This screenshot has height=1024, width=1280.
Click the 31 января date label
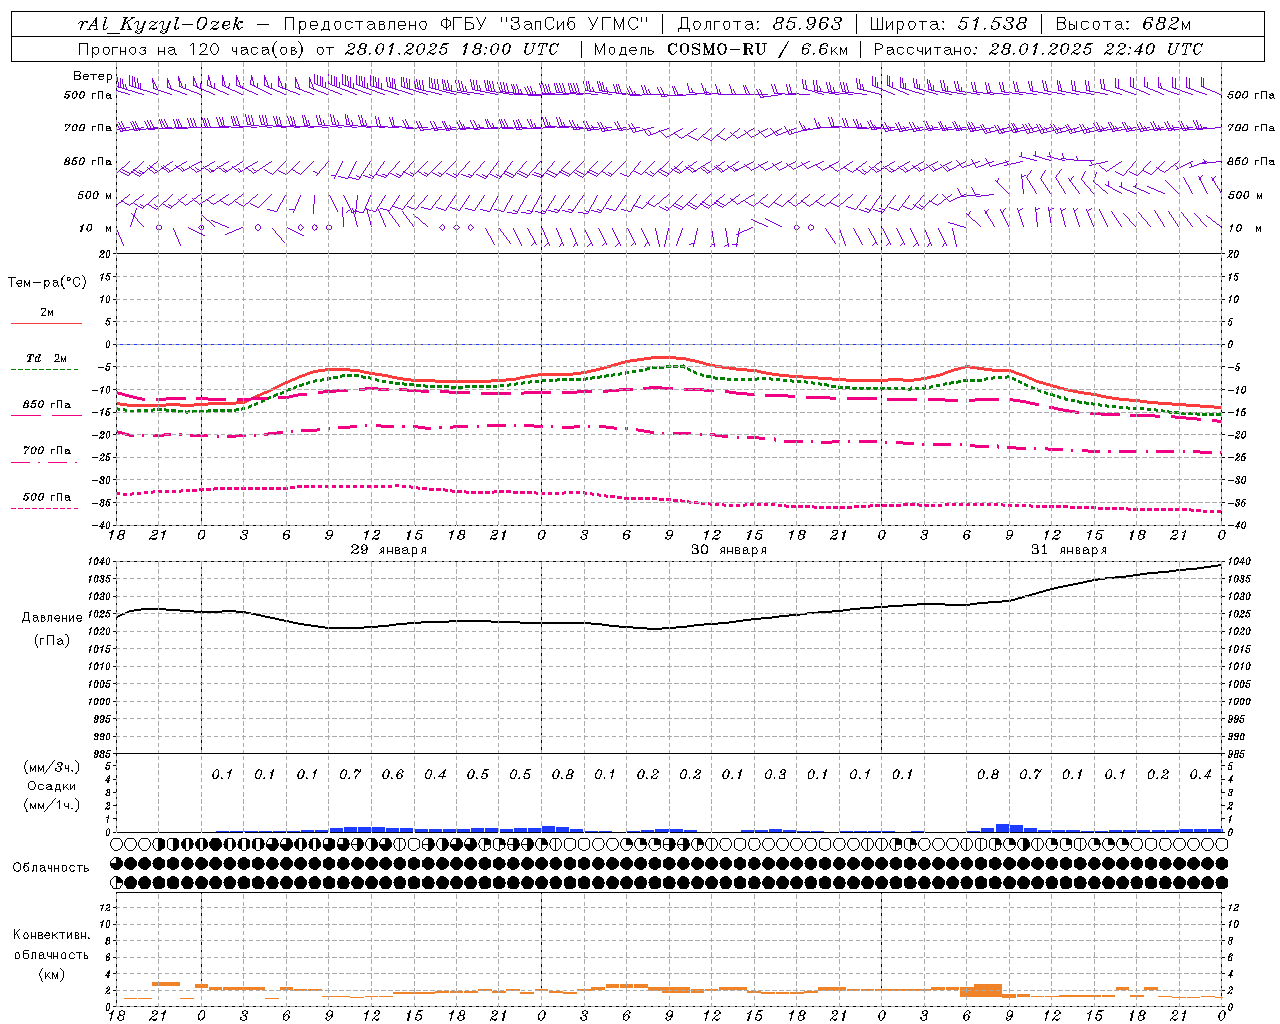click(x=1069, y=550)
